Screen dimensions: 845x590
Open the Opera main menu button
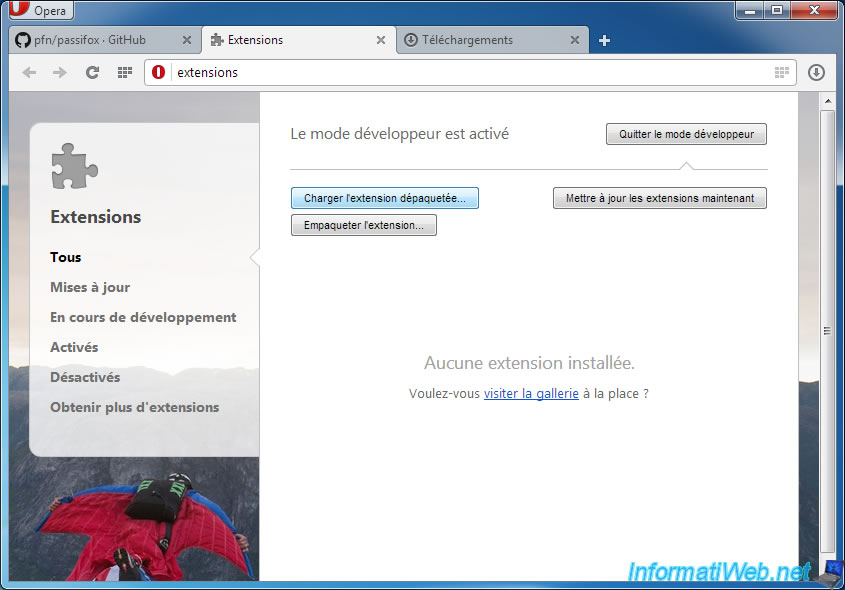coord(41,9)
